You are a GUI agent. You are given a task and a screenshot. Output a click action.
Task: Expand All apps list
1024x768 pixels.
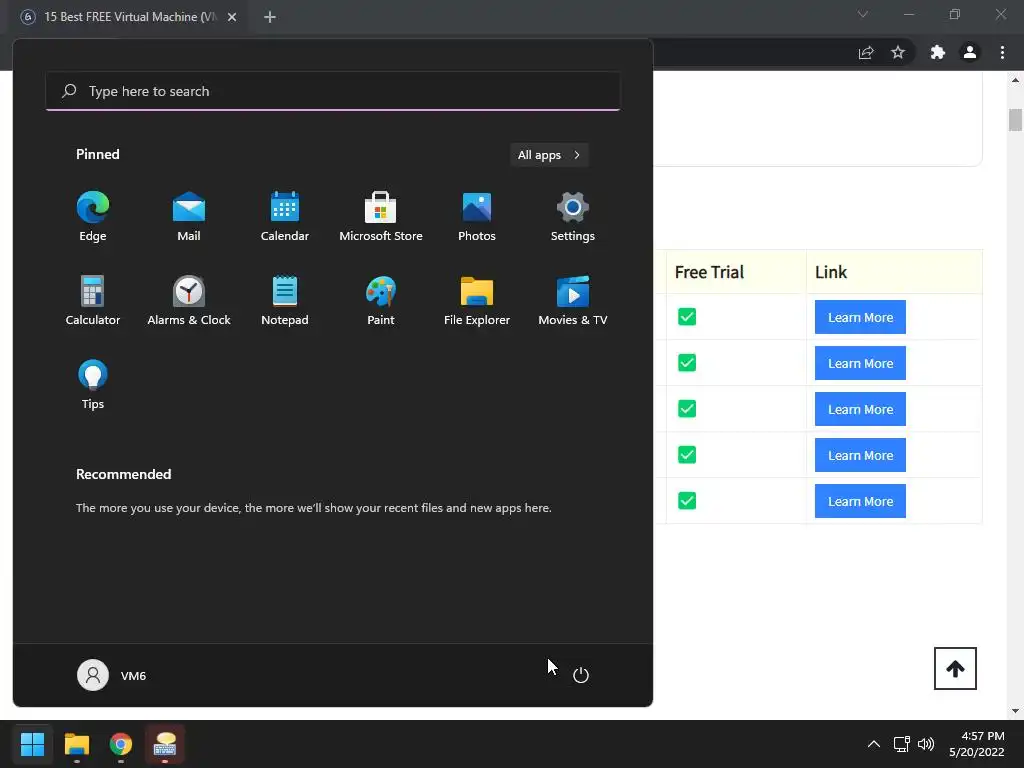(549, 155)
